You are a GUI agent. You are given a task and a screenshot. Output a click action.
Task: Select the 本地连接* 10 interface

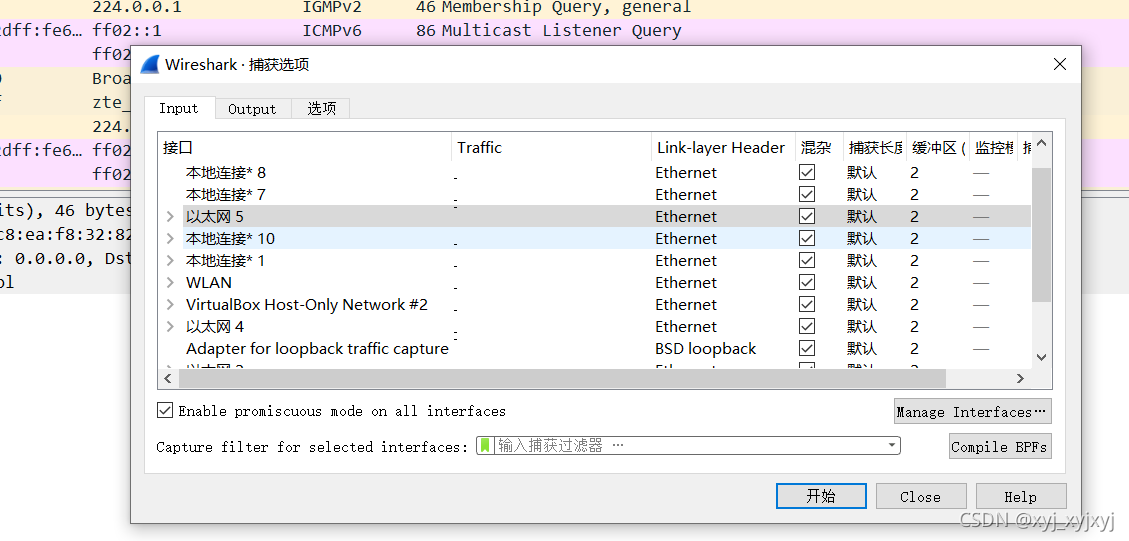pos(230,238)
